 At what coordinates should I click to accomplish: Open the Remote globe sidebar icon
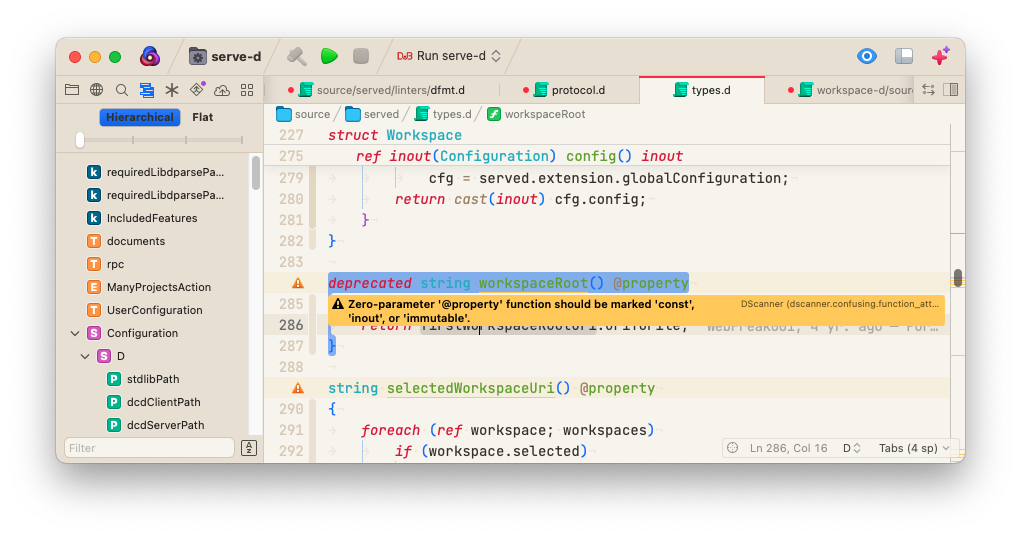96,90
